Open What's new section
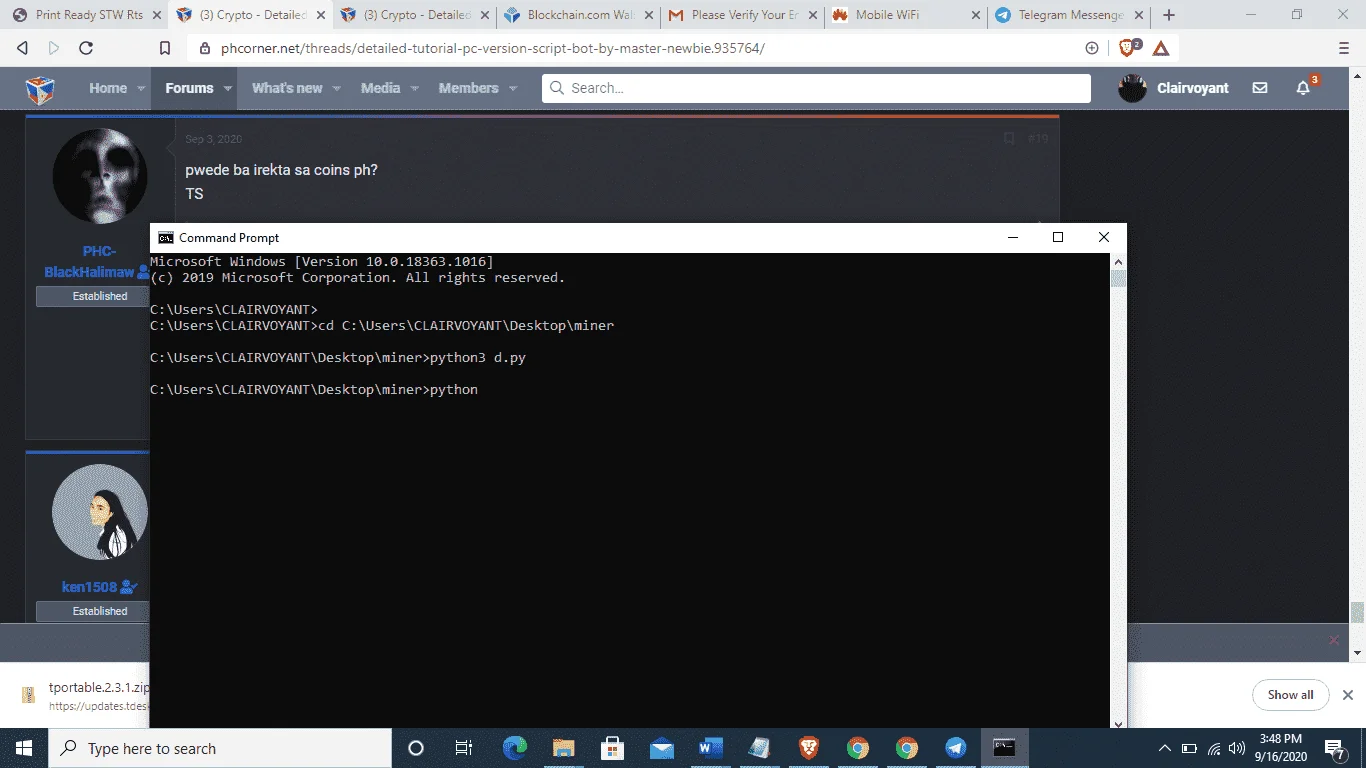1366x768 pixels. point(287,88)
